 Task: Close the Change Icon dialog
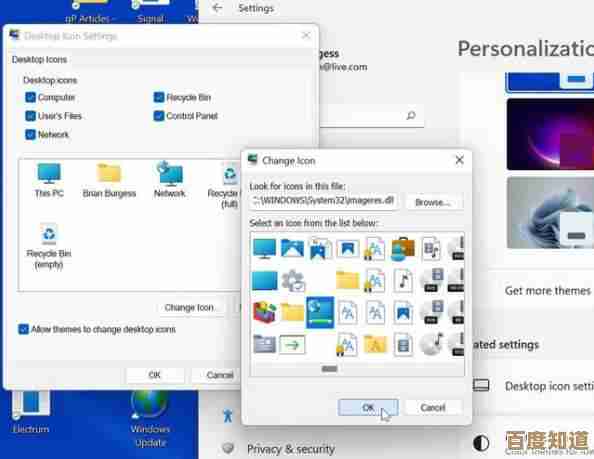coord(460,160)
